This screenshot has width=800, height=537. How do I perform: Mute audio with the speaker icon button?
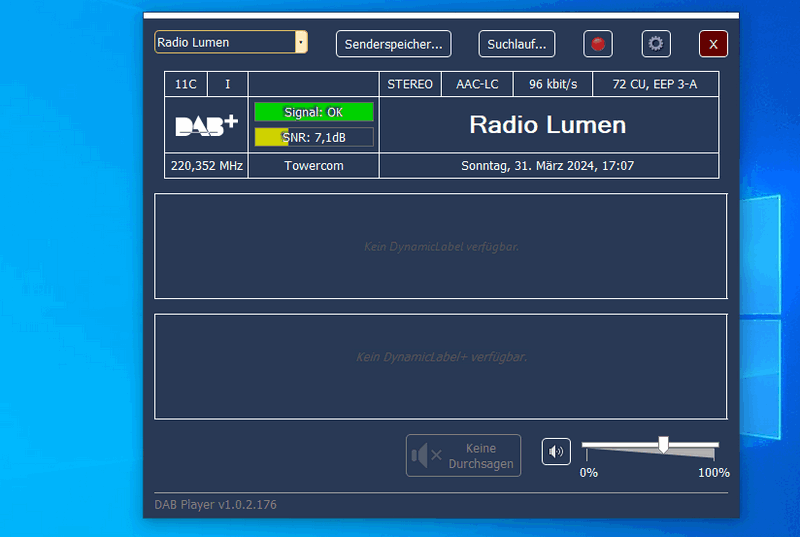click(556, 451)
